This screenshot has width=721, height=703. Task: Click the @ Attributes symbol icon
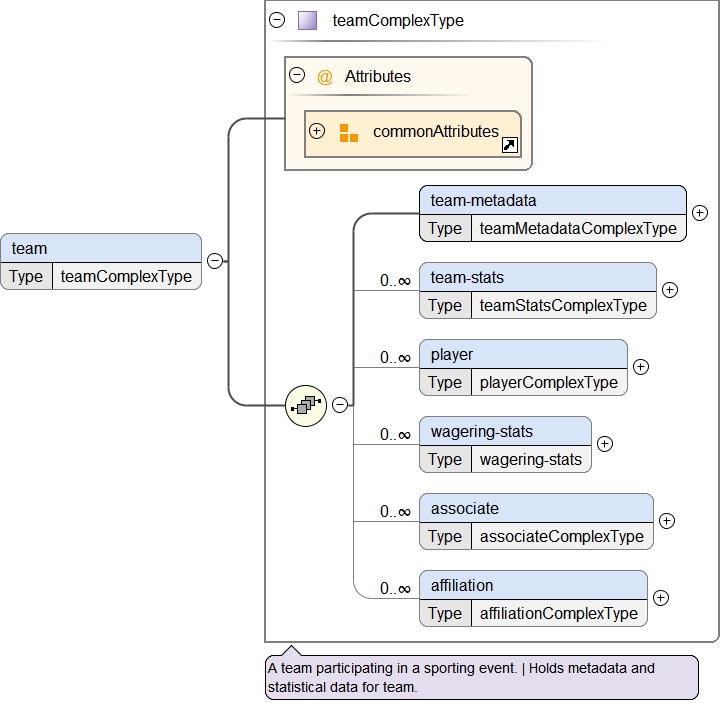tap(324, 77)
